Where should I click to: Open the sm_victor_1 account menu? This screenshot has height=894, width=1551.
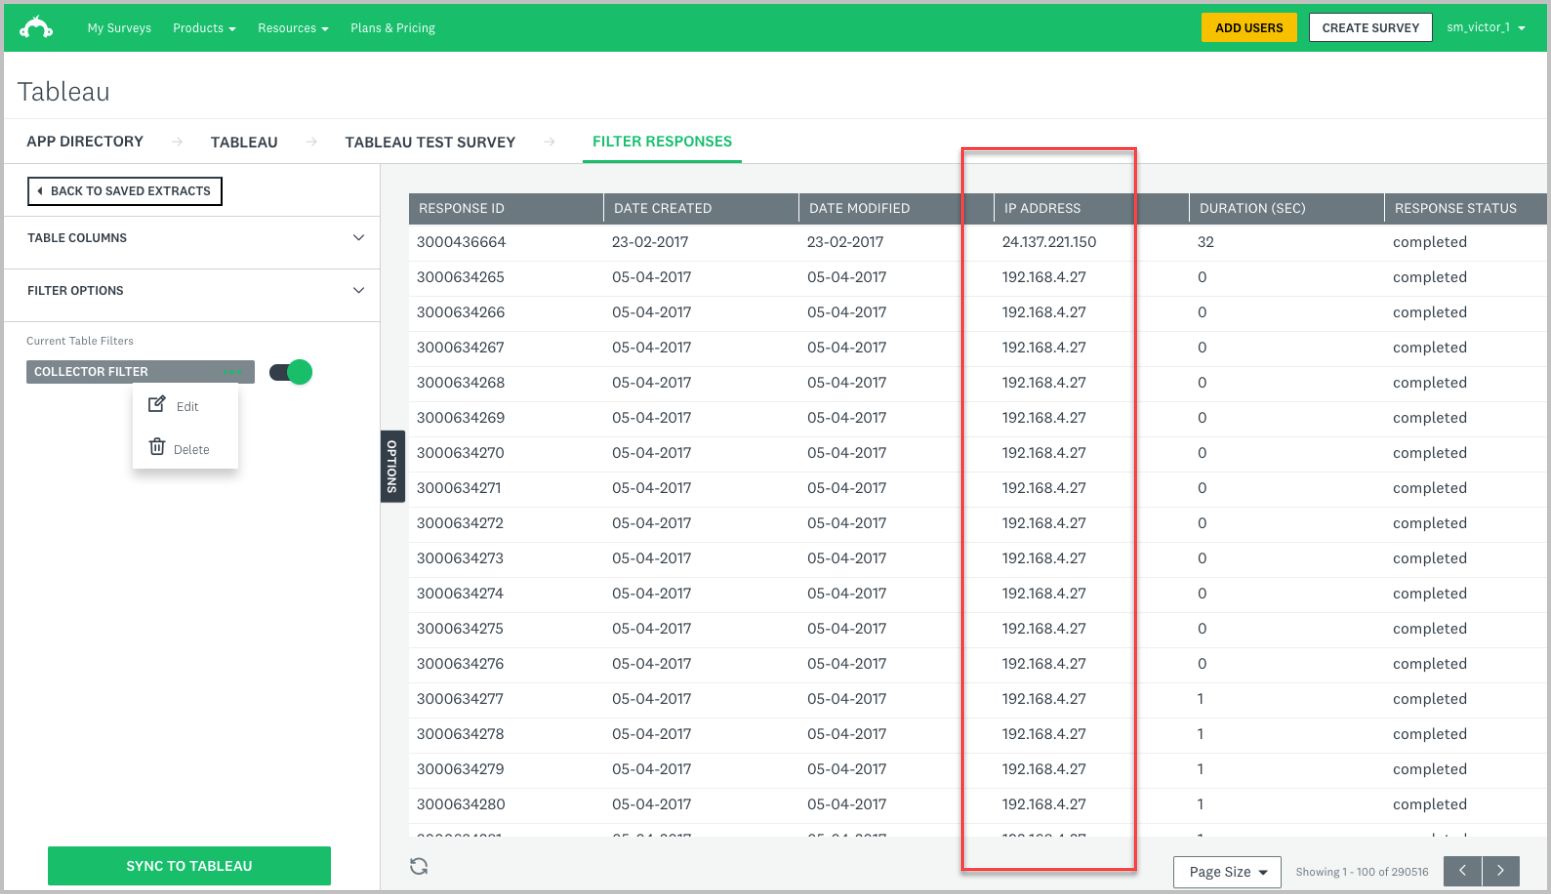(x=1486, y=28)
